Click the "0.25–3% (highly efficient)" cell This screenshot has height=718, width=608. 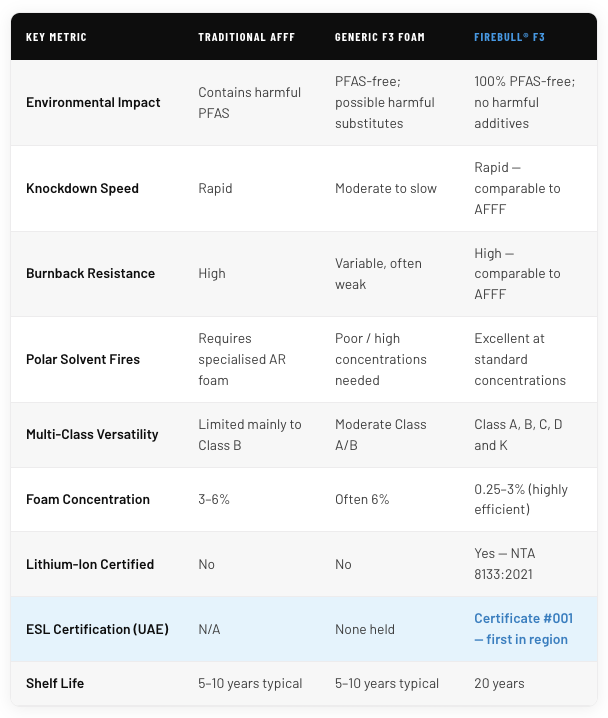(x=521, y=499)
